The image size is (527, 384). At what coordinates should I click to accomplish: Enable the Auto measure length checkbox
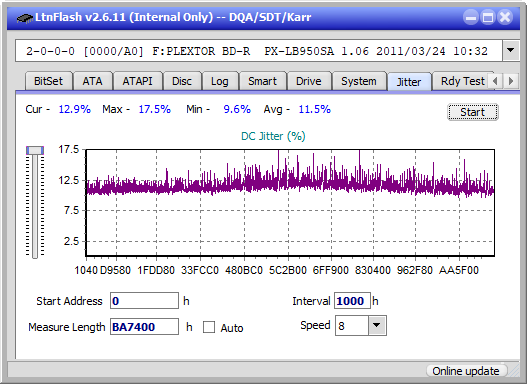pos(209,327)
